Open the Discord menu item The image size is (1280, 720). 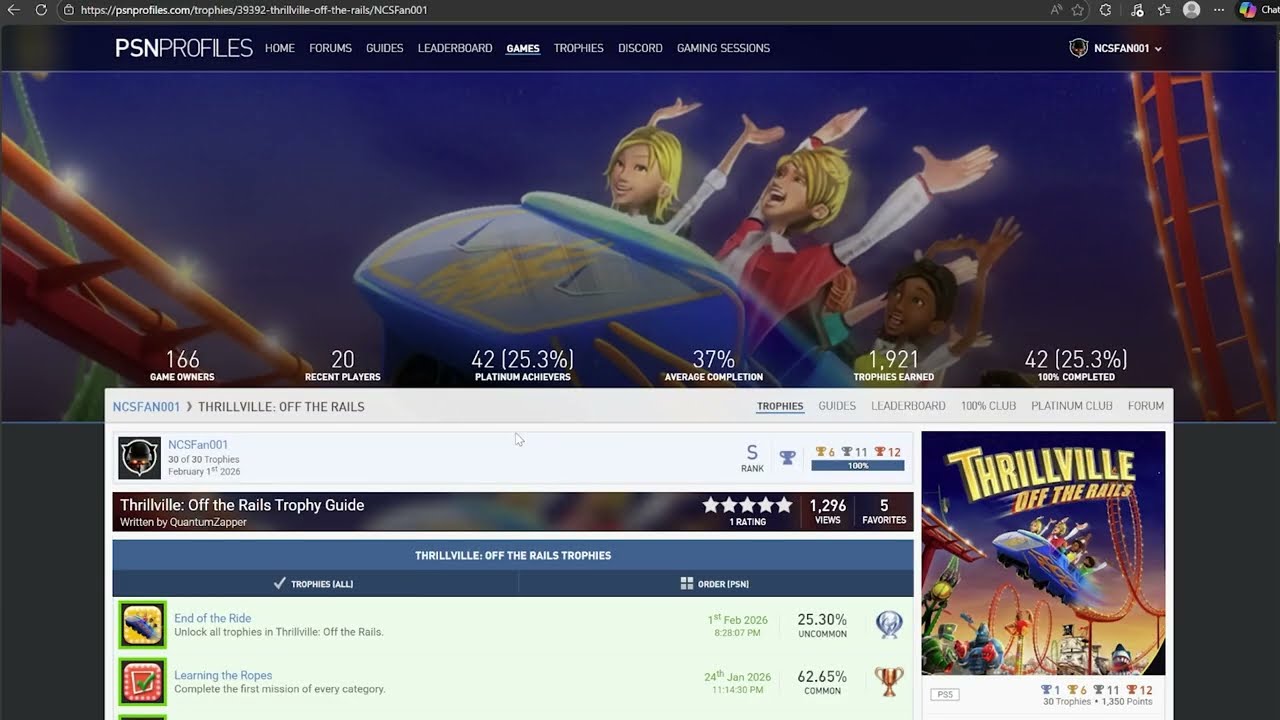(x=640, y=48)
